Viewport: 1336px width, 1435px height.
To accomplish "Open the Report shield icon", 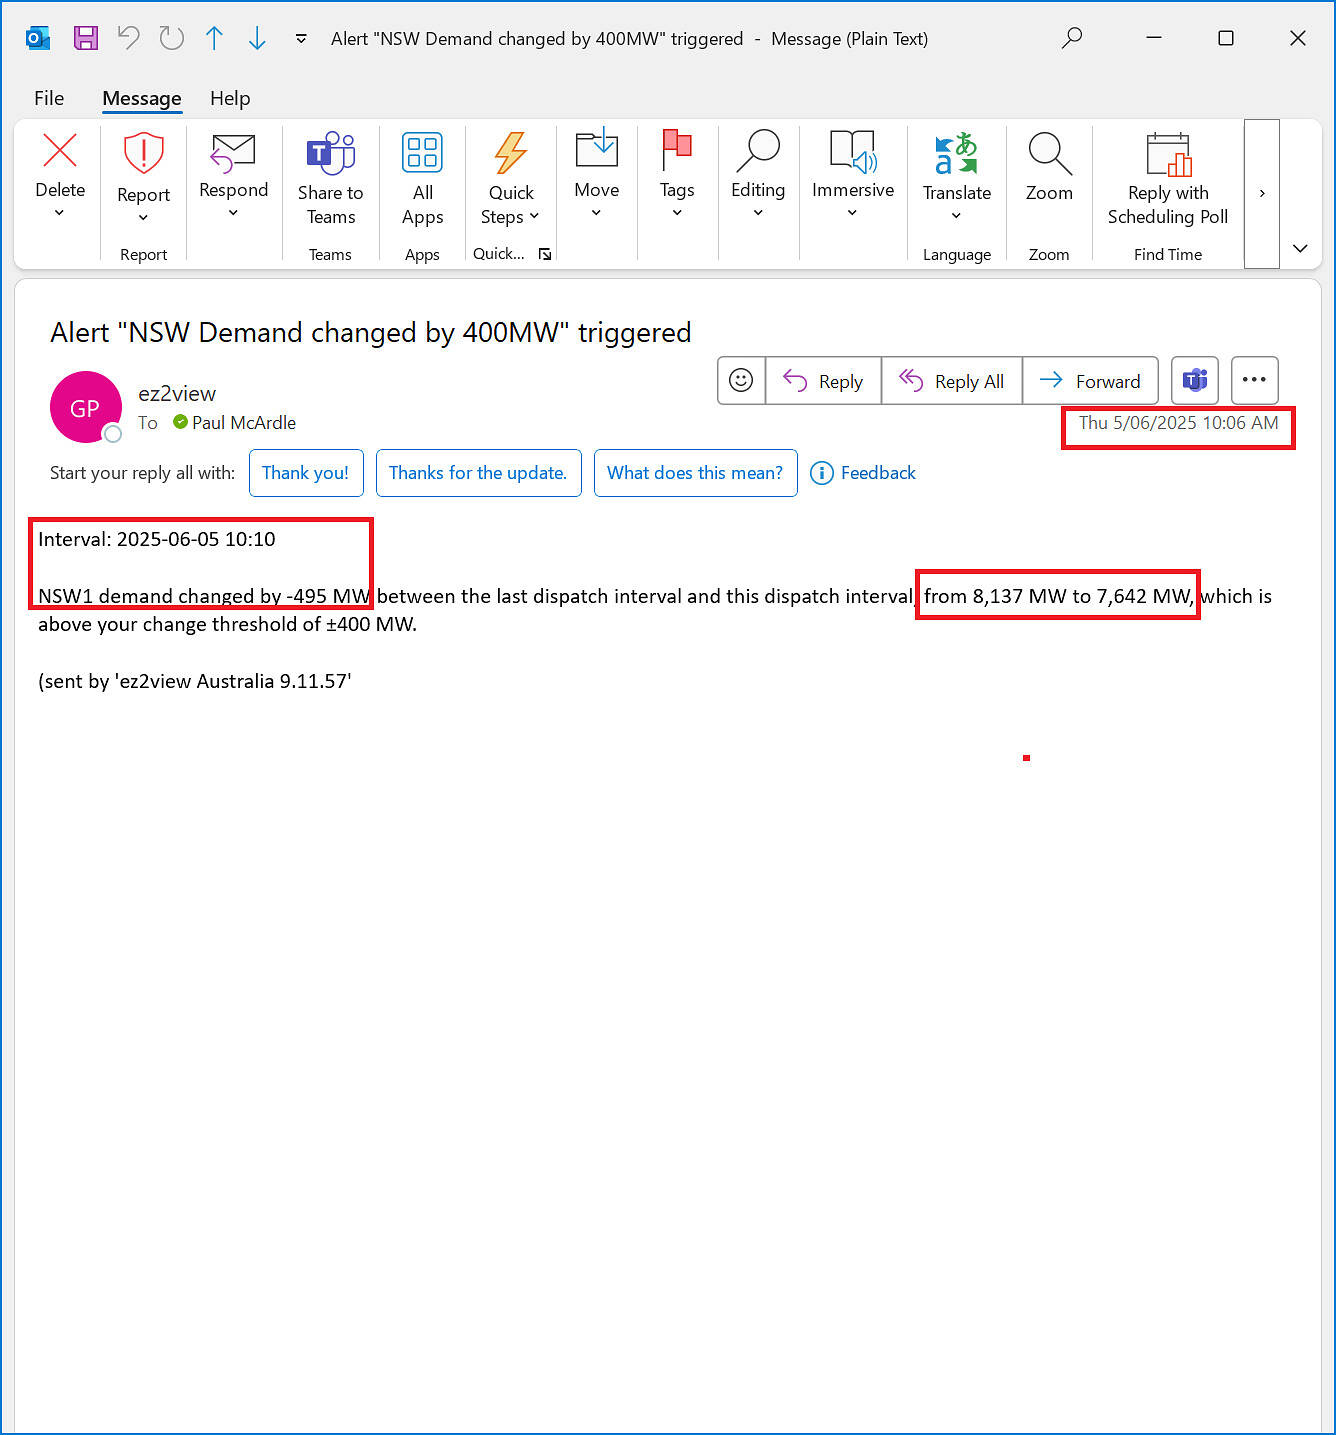I will coord(143,153).
